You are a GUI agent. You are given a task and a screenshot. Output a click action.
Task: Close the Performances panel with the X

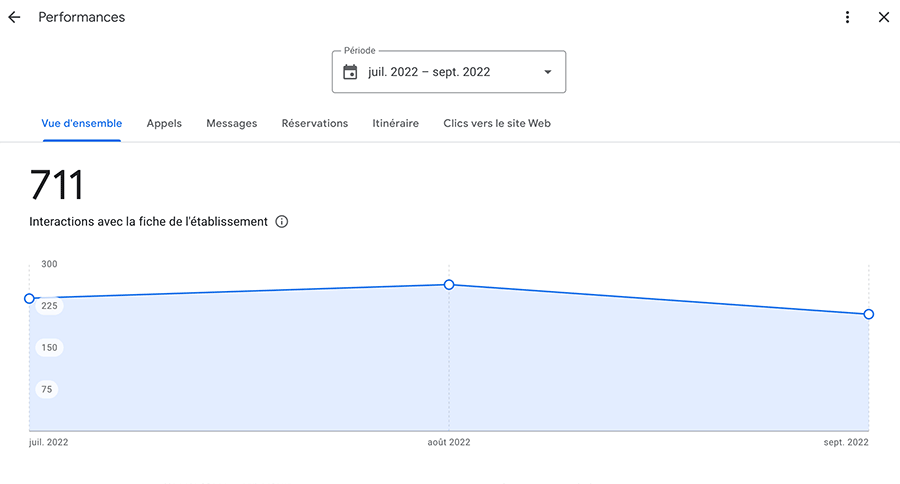883,17
